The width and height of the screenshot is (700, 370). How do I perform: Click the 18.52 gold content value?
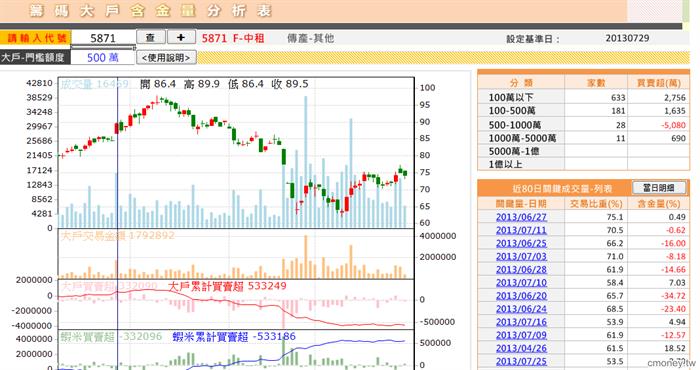675,348
